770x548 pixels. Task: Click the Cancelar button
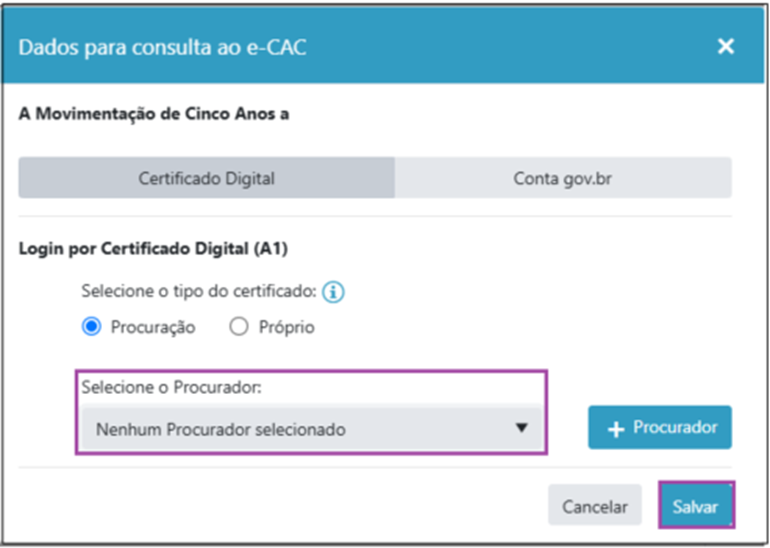pyautogui.click(x=595, y=505)
